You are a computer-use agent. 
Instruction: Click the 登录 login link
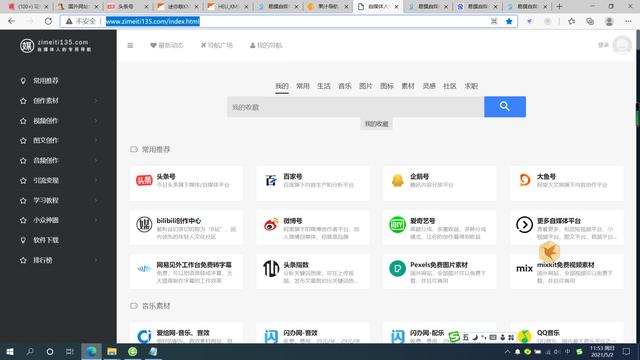603,45
